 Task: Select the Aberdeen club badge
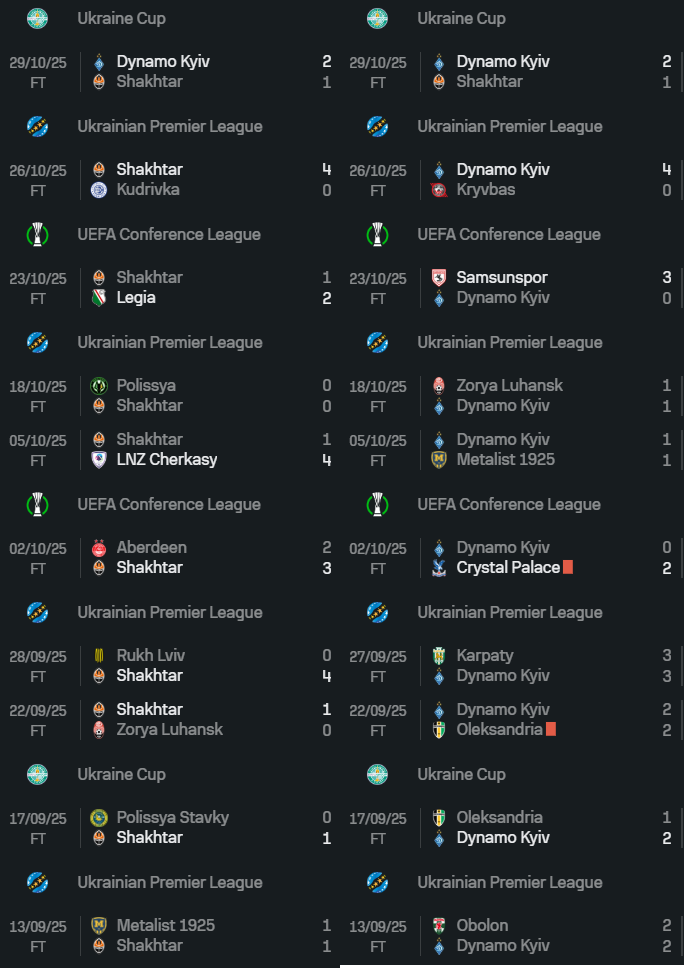pos(98,548)
